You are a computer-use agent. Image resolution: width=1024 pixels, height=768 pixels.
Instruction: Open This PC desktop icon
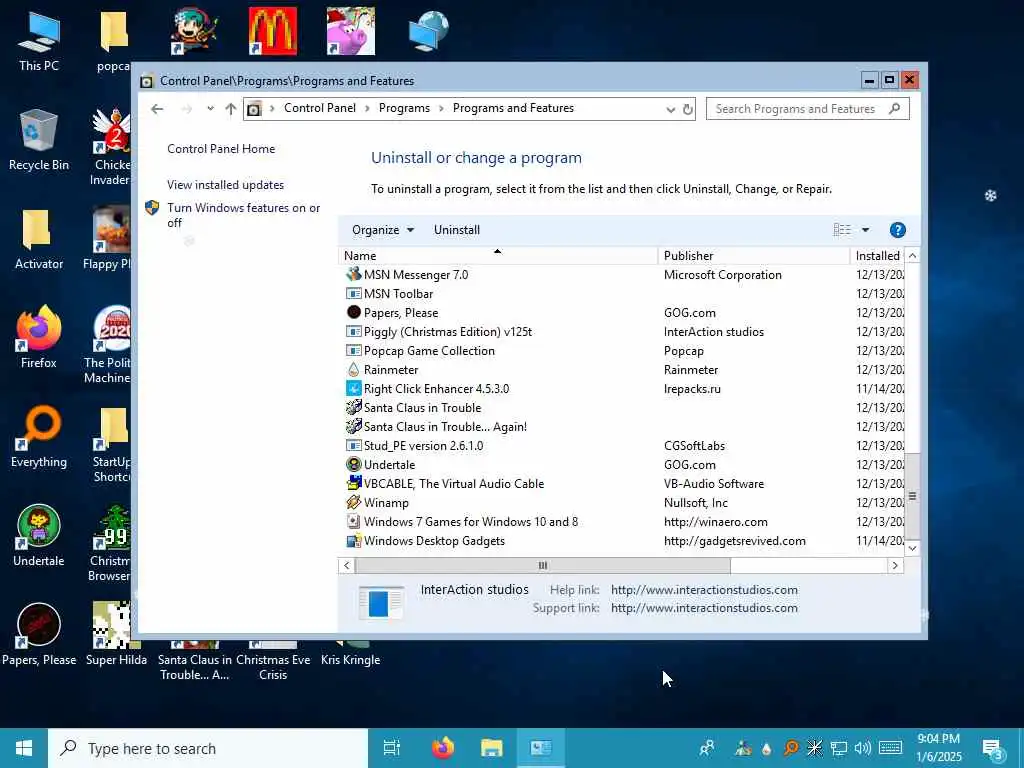tap(39, 40)
